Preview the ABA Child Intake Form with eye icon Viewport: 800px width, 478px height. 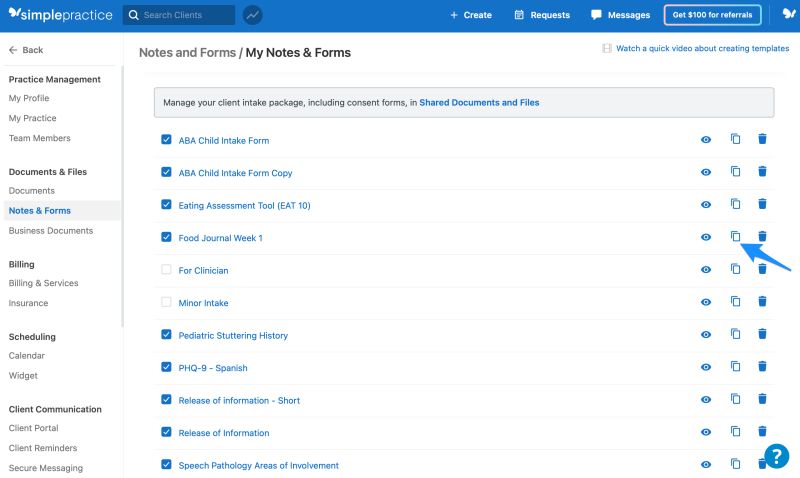point(706,139)
